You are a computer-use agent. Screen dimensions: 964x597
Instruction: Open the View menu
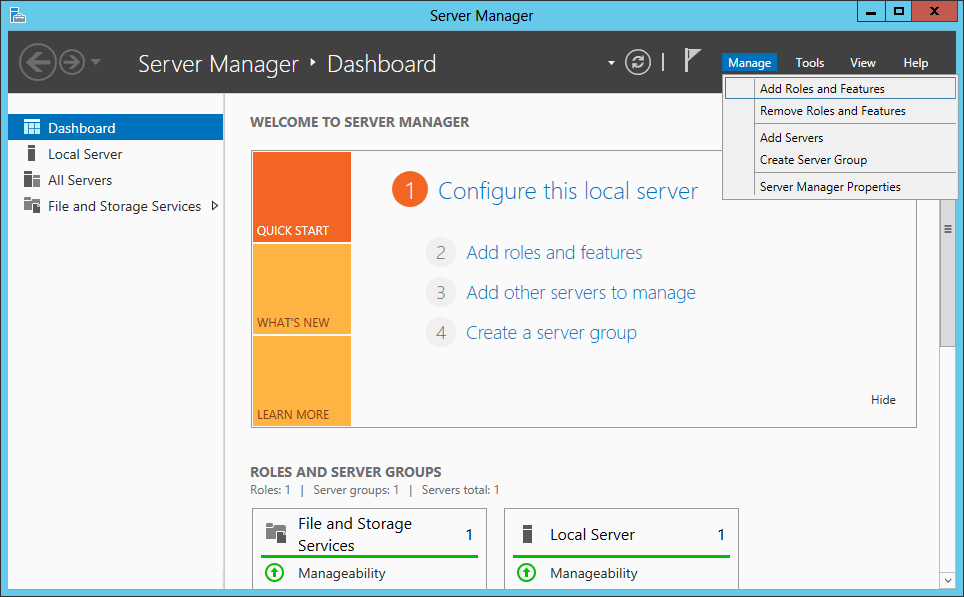click(x=863, y=63)
